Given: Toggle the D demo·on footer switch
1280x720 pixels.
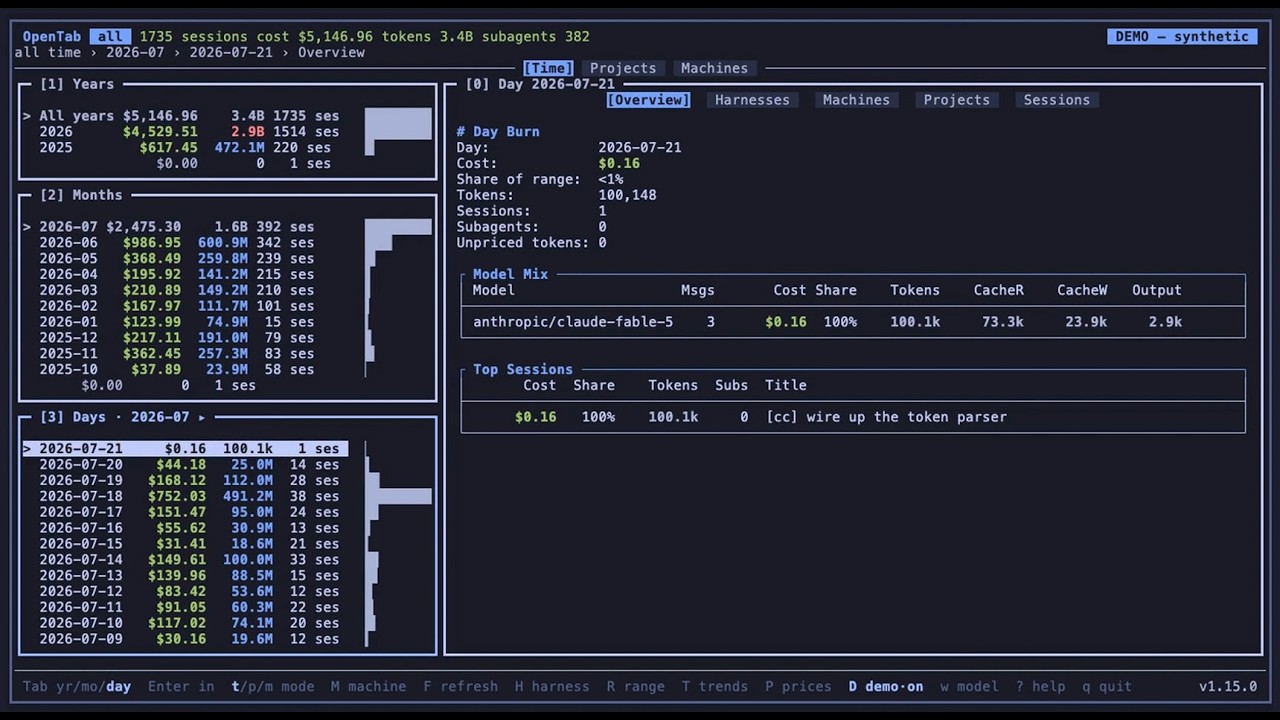Looking at the screenshot, I should click(886, 687).
